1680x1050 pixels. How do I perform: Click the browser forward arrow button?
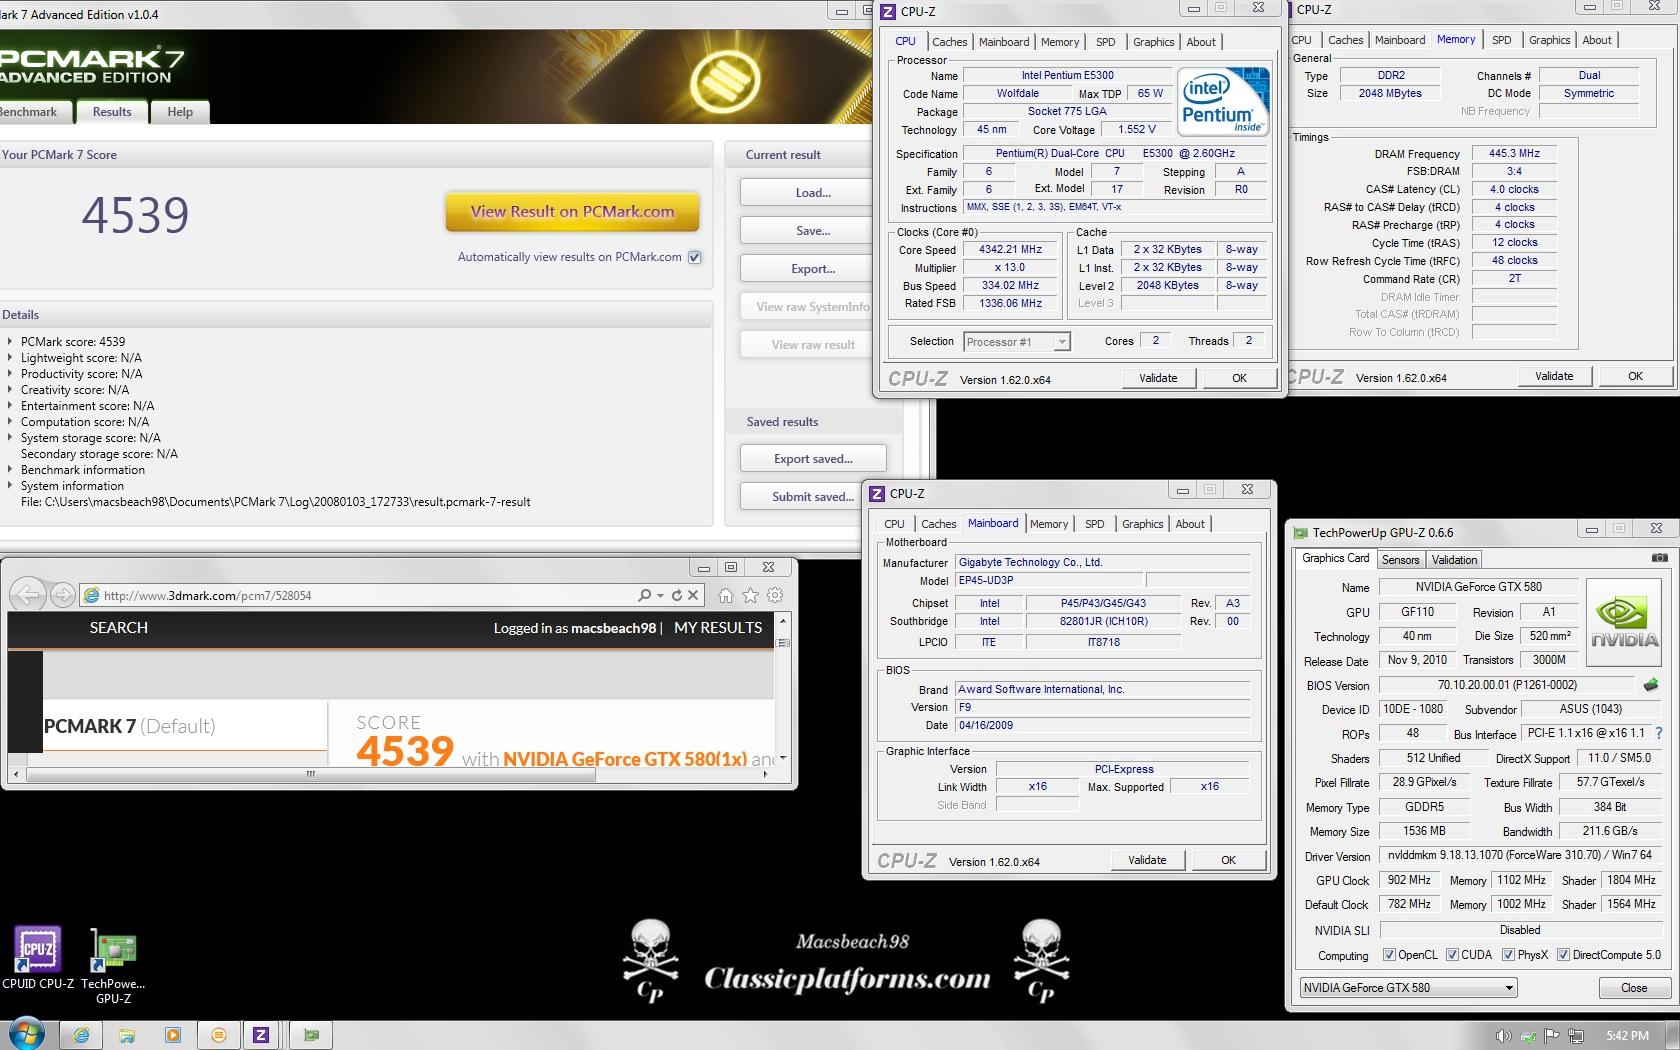[x=63, y=595]
